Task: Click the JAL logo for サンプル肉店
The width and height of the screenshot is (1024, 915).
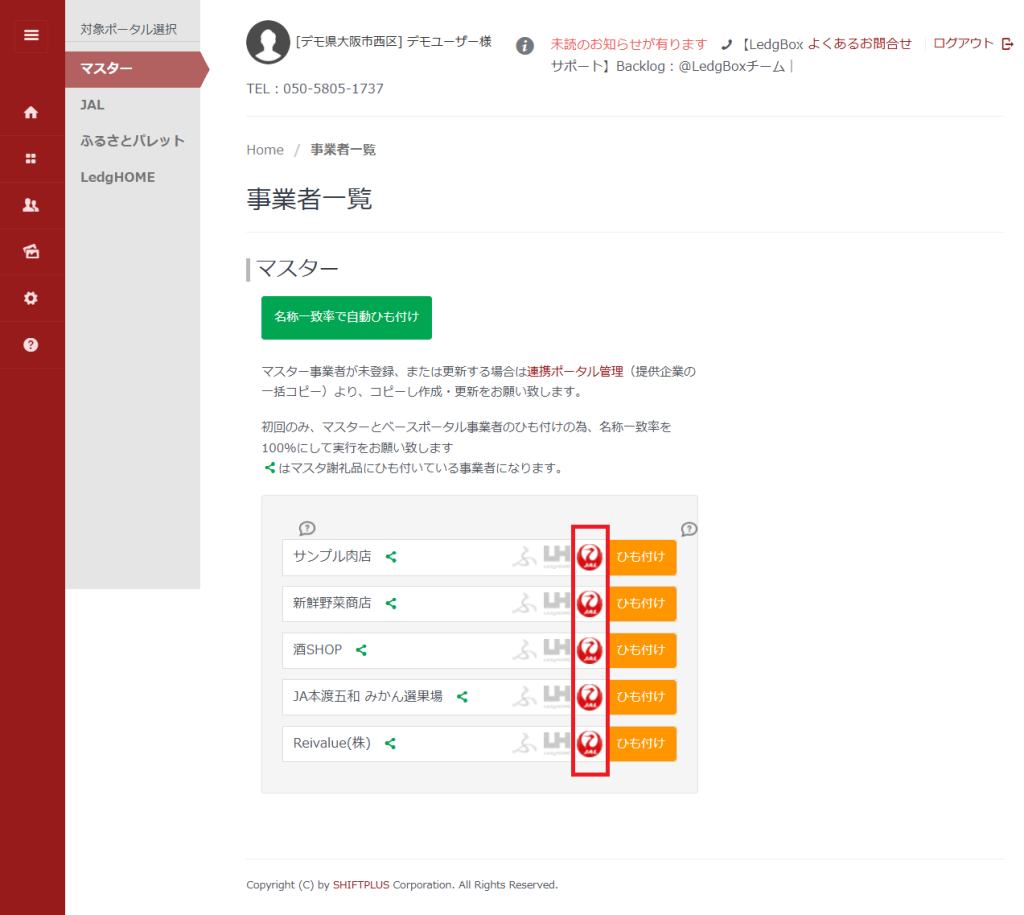Action: [590, 557]
